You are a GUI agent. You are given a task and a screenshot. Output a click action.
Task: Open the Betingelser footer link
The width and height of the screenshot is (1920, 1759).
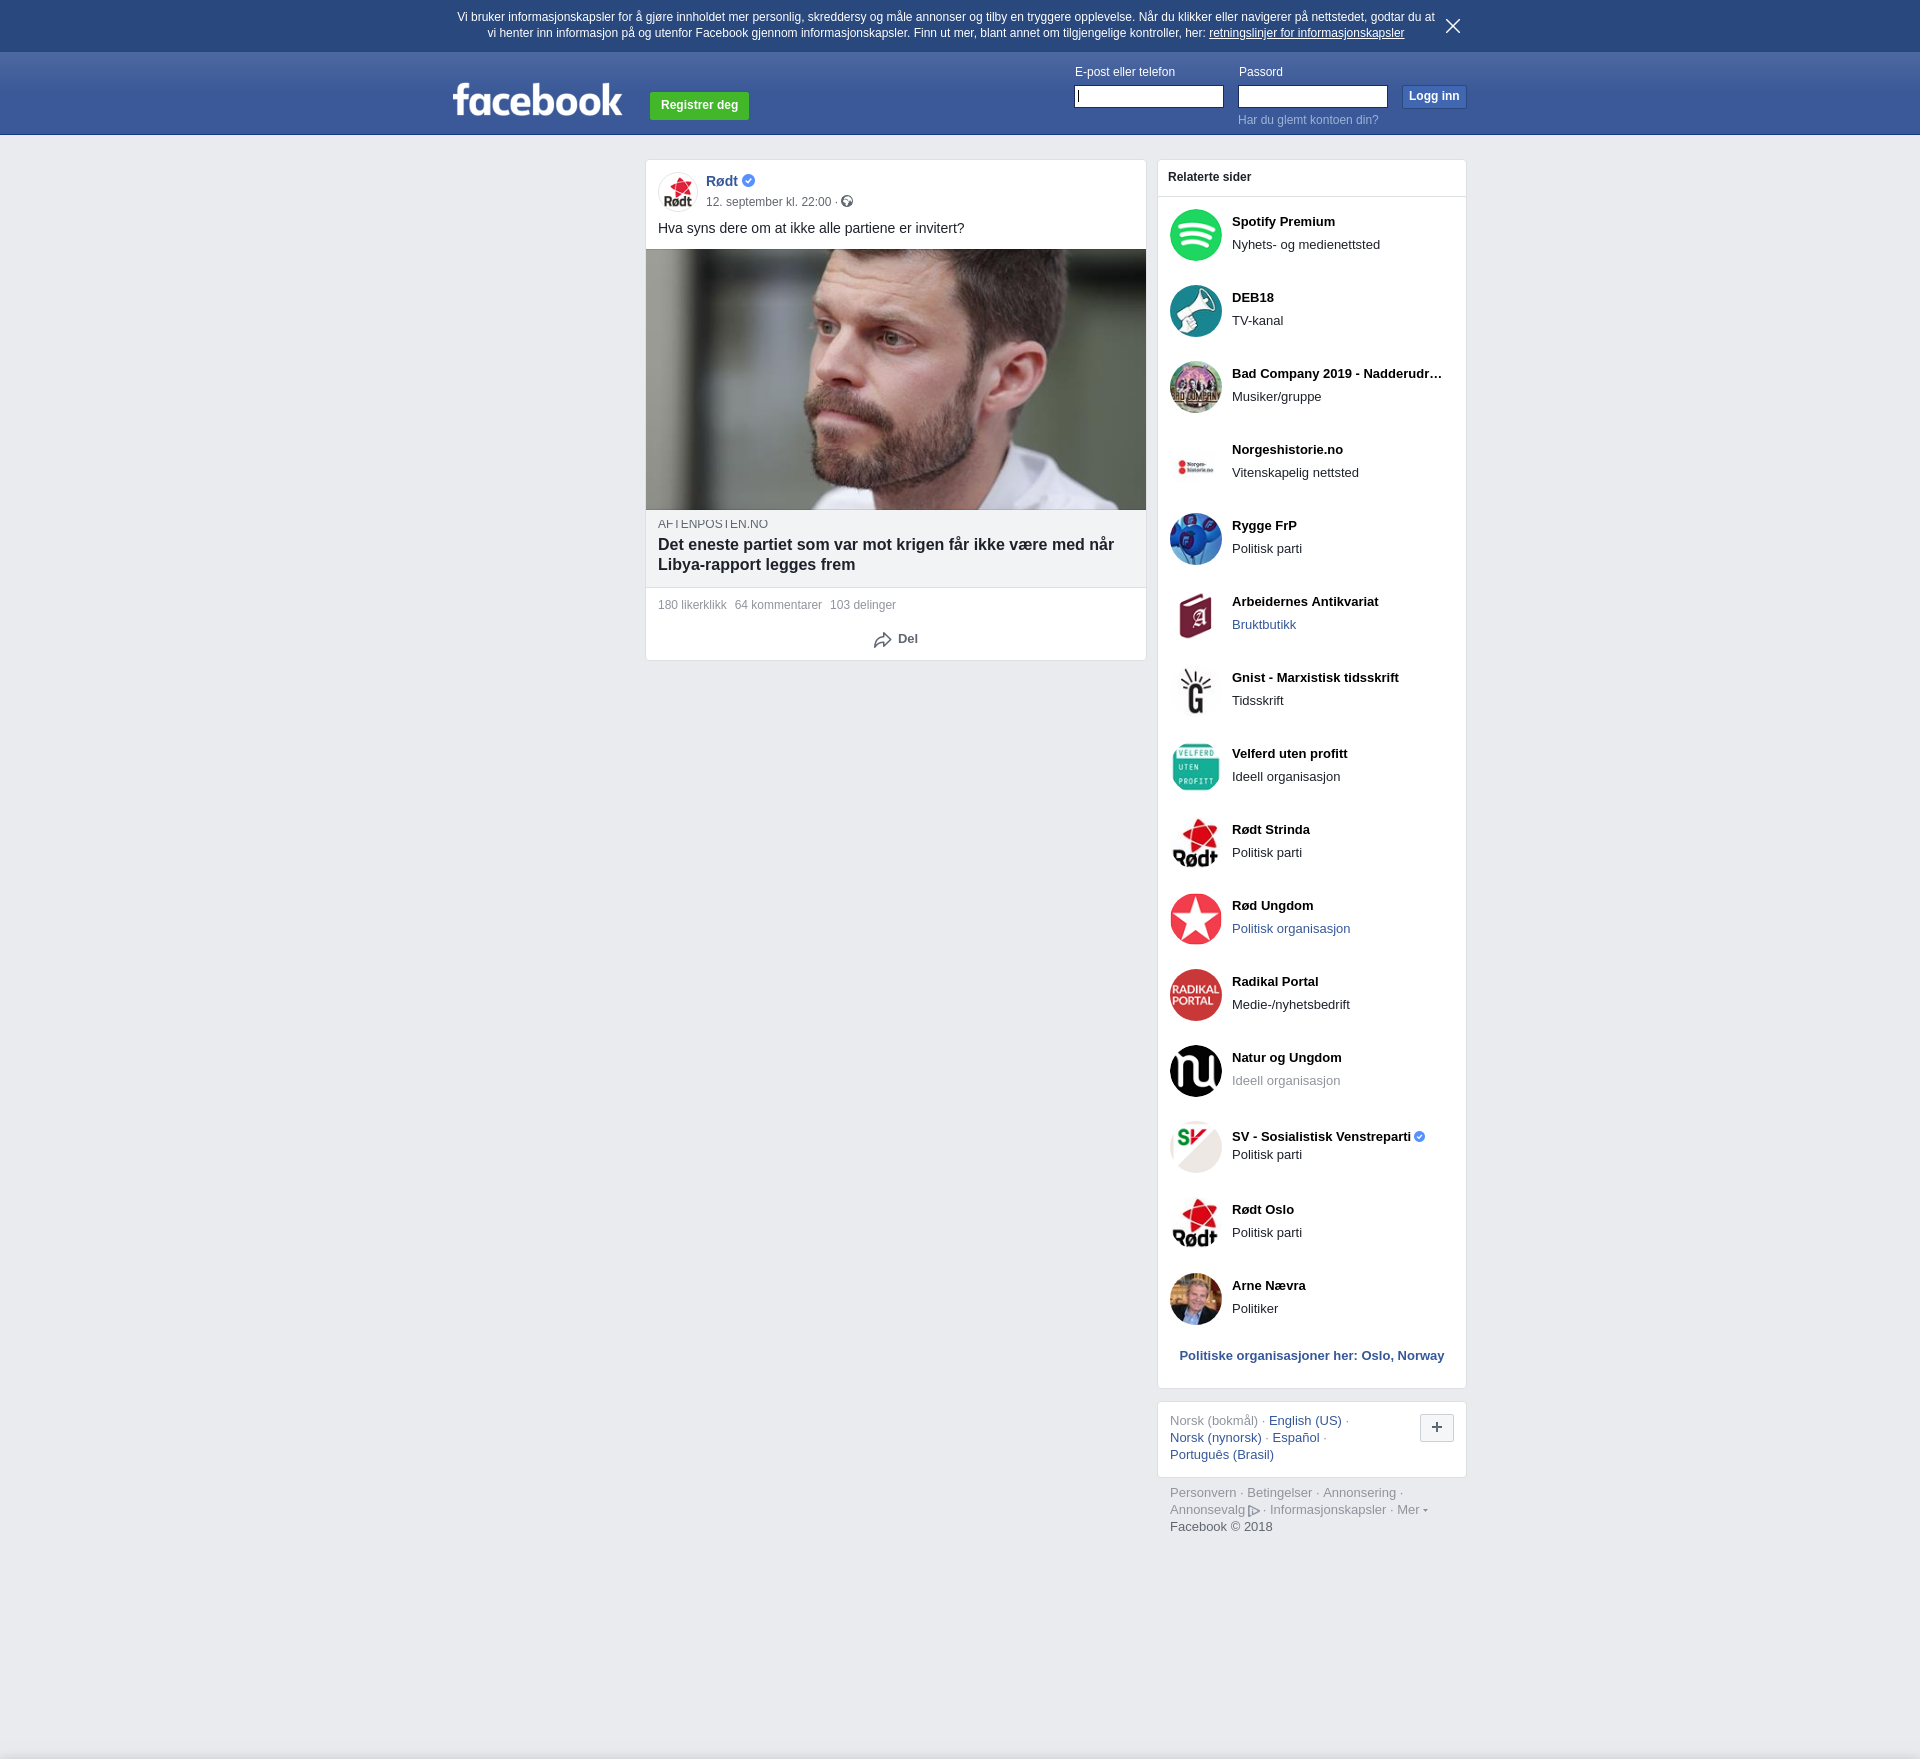pos(1279,1493)
